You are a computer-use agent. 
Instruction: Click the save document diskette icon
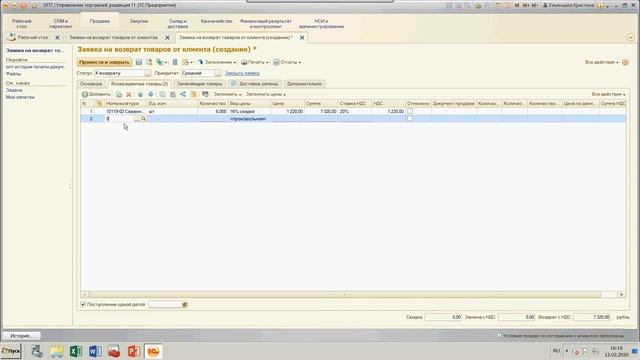139,62
